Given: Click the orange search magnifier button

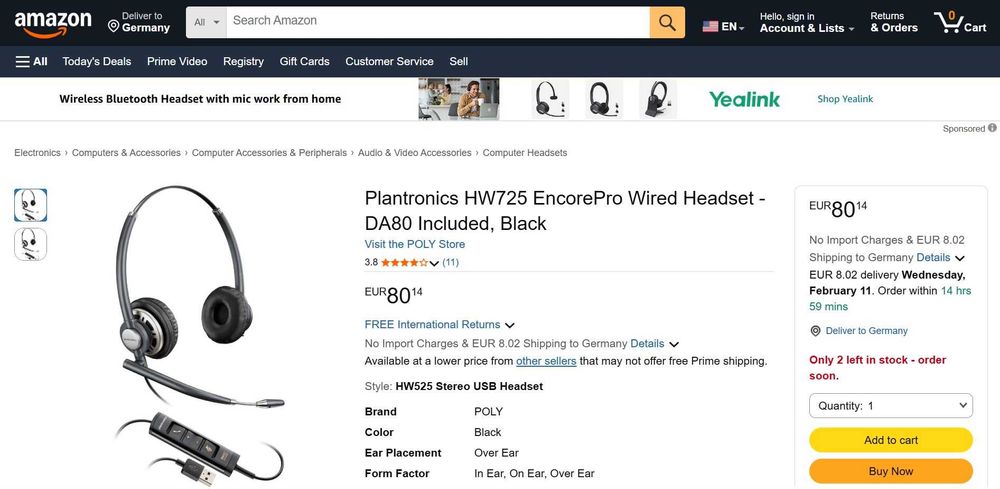Looking at the screenshot, I should [x=667, y=22].
